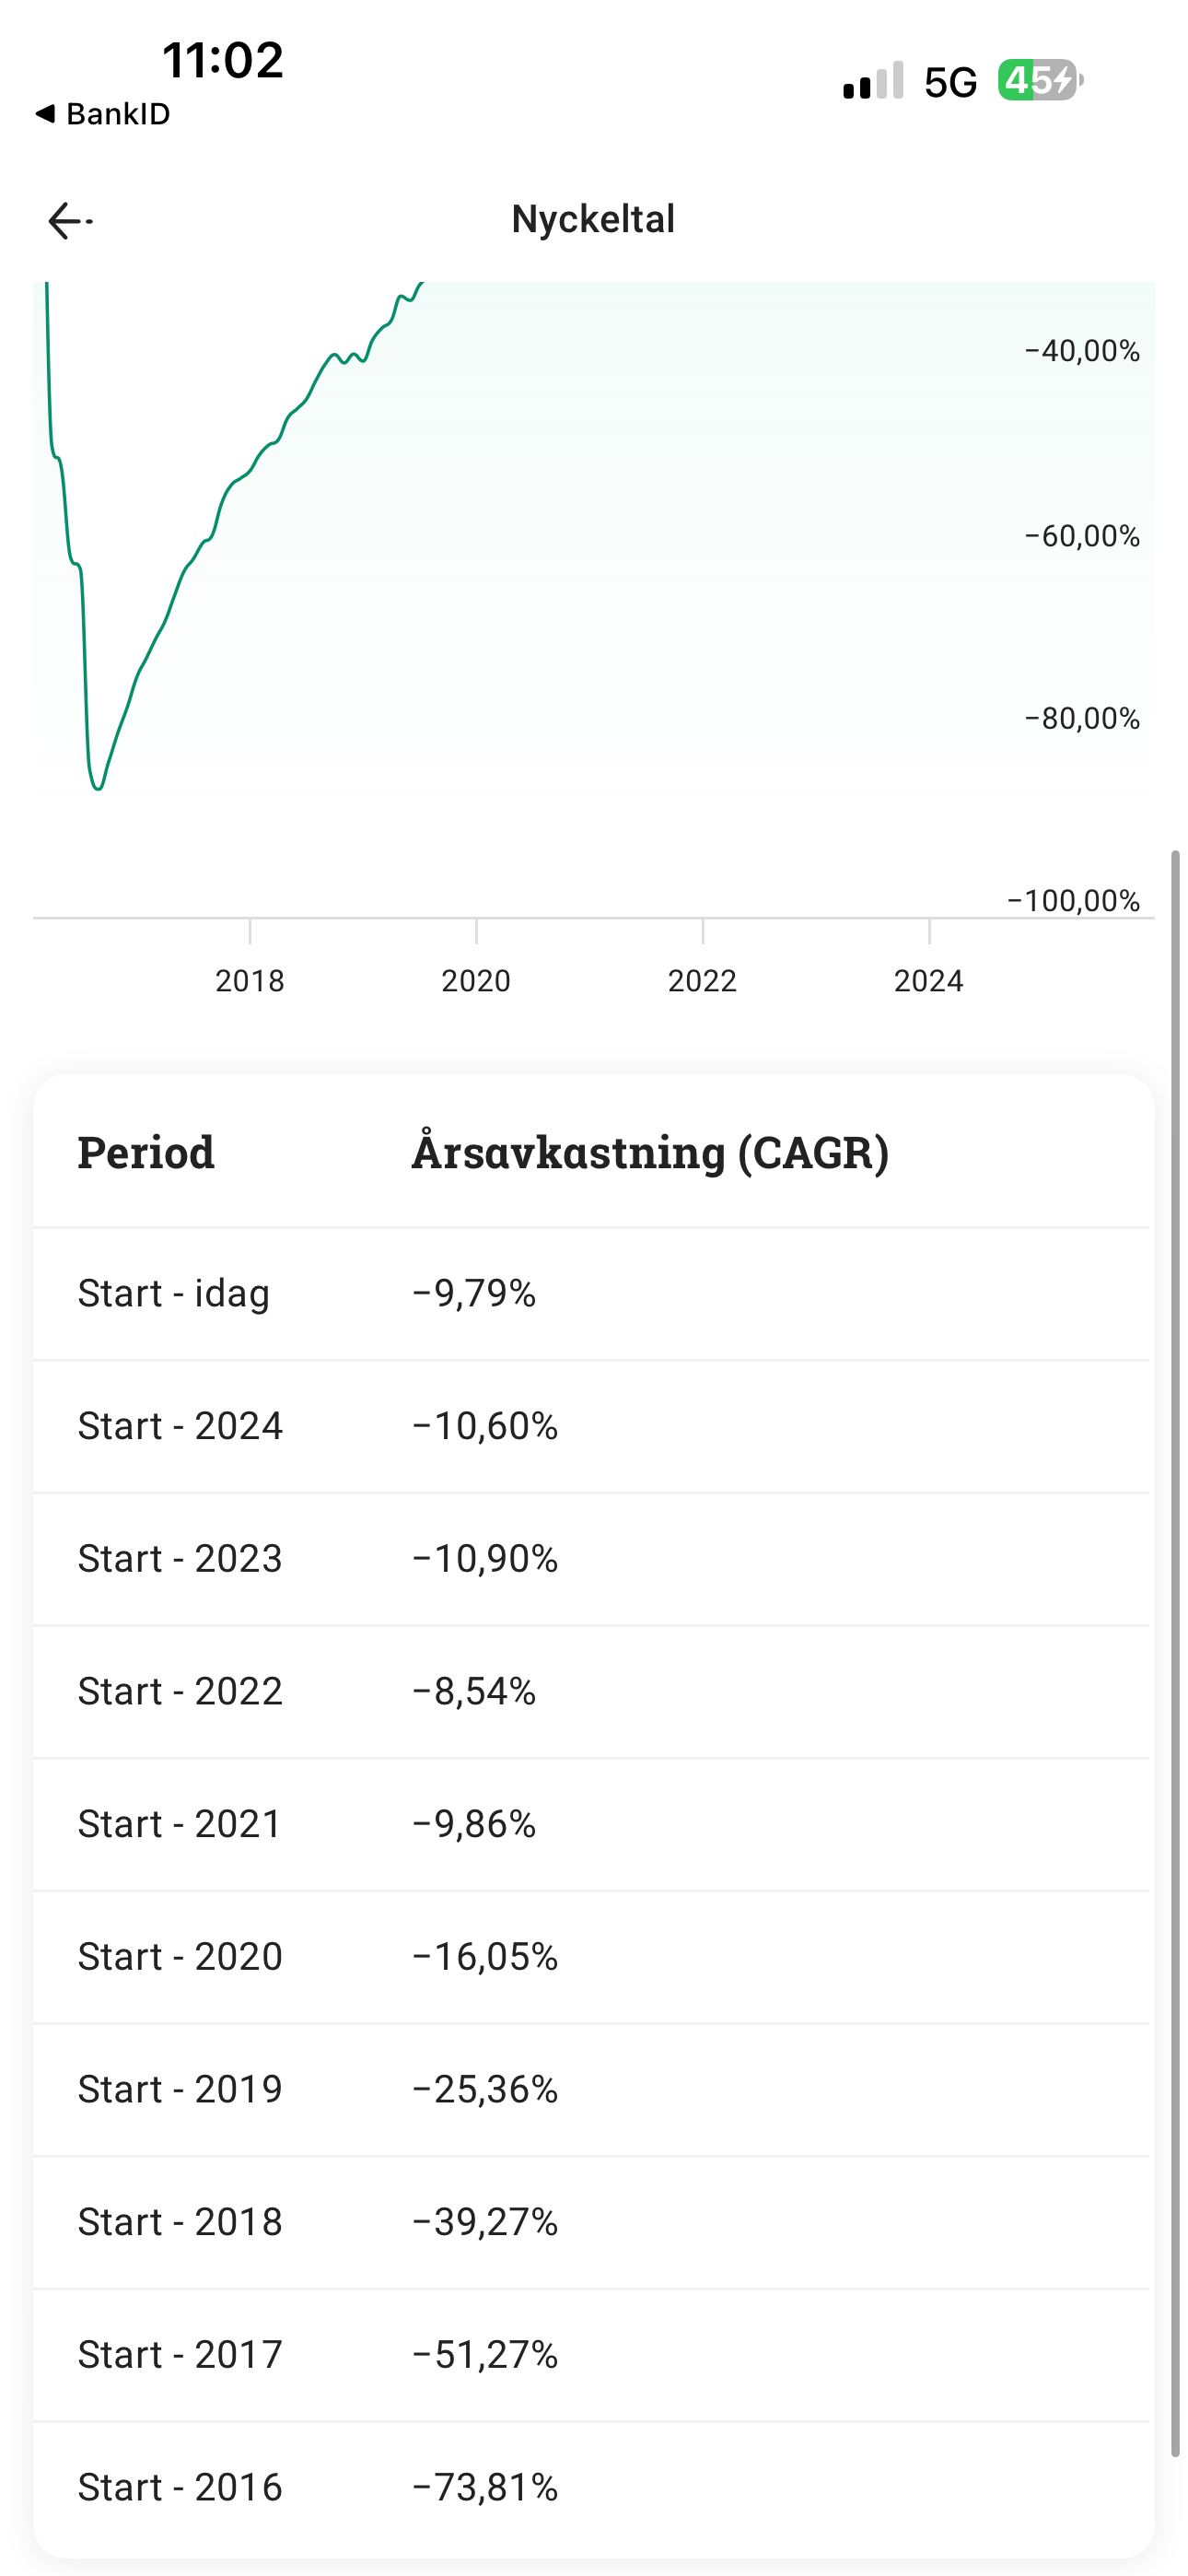1188x2576 pixels.
Task: Tap the cellular signal bars icon
Action: (x=873, y=82)
